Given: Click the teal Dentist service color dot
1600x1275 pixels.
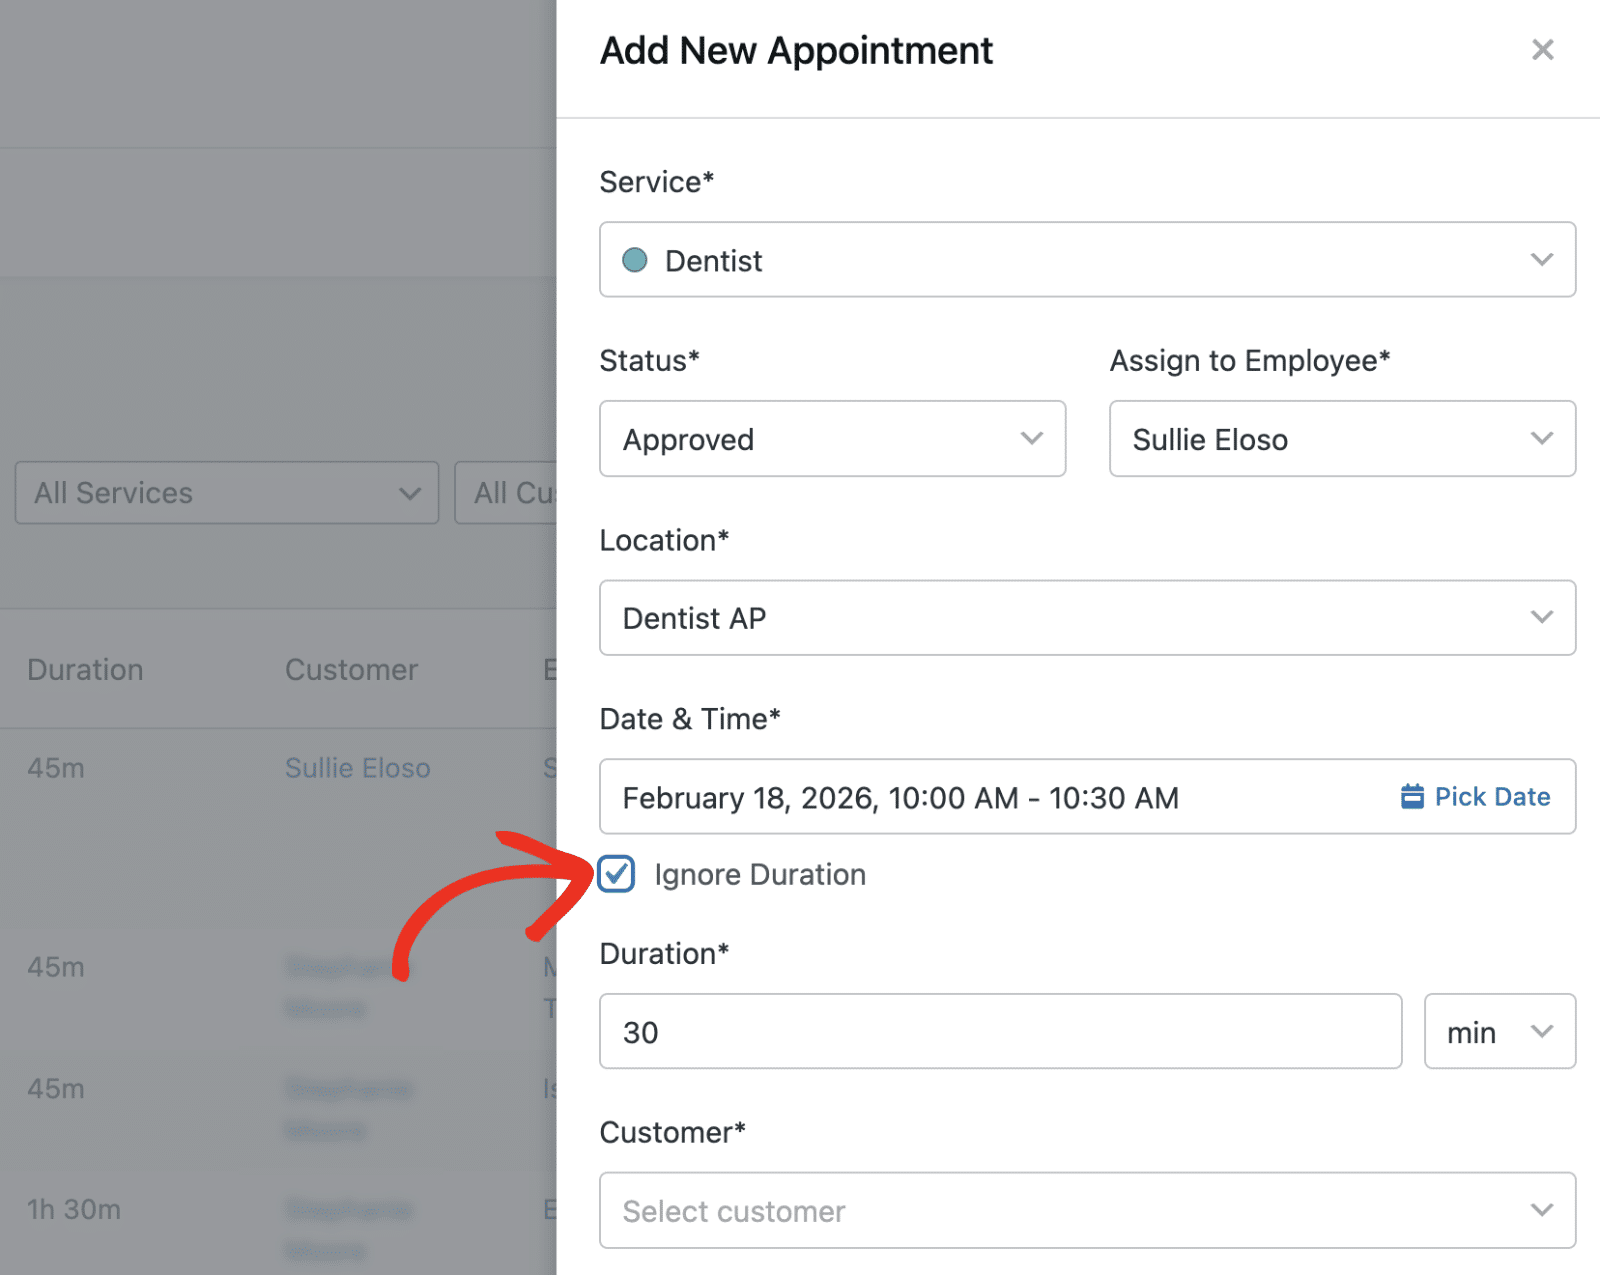Looking at the screenshot, I should [x=635, y=260].
